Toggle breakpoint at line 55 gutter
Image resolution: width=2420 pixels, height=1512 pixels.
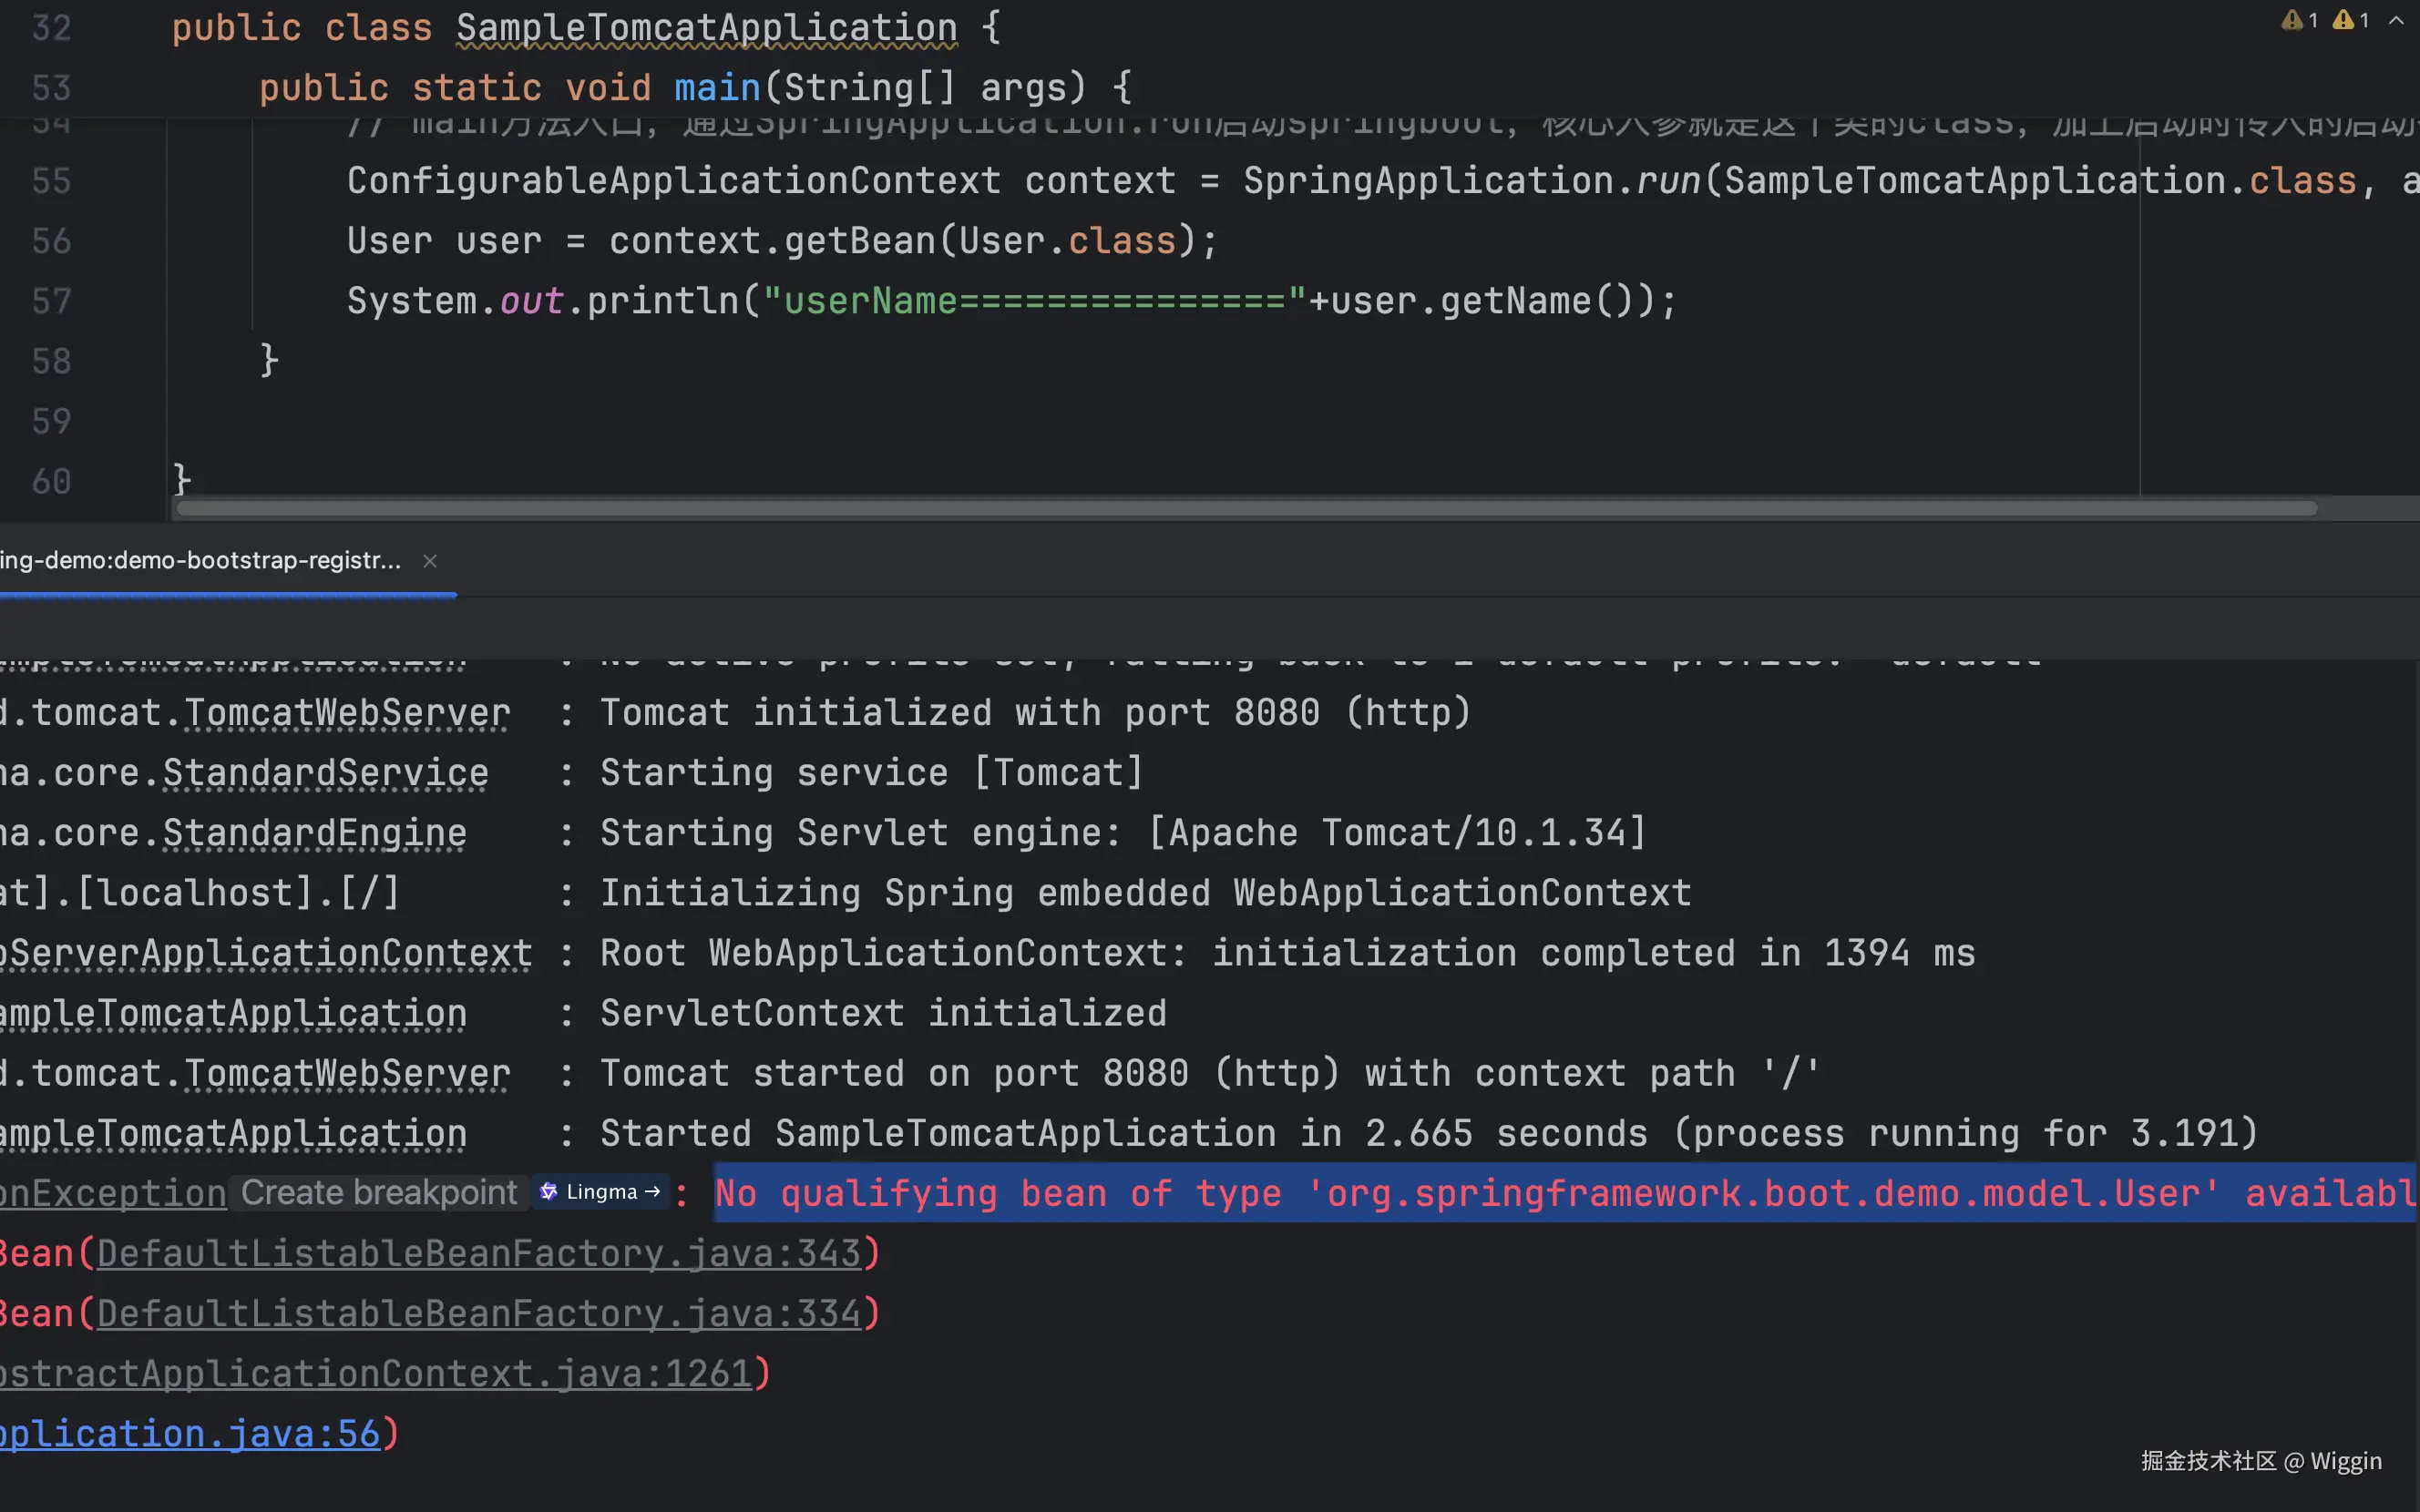(x=51, y=181)
